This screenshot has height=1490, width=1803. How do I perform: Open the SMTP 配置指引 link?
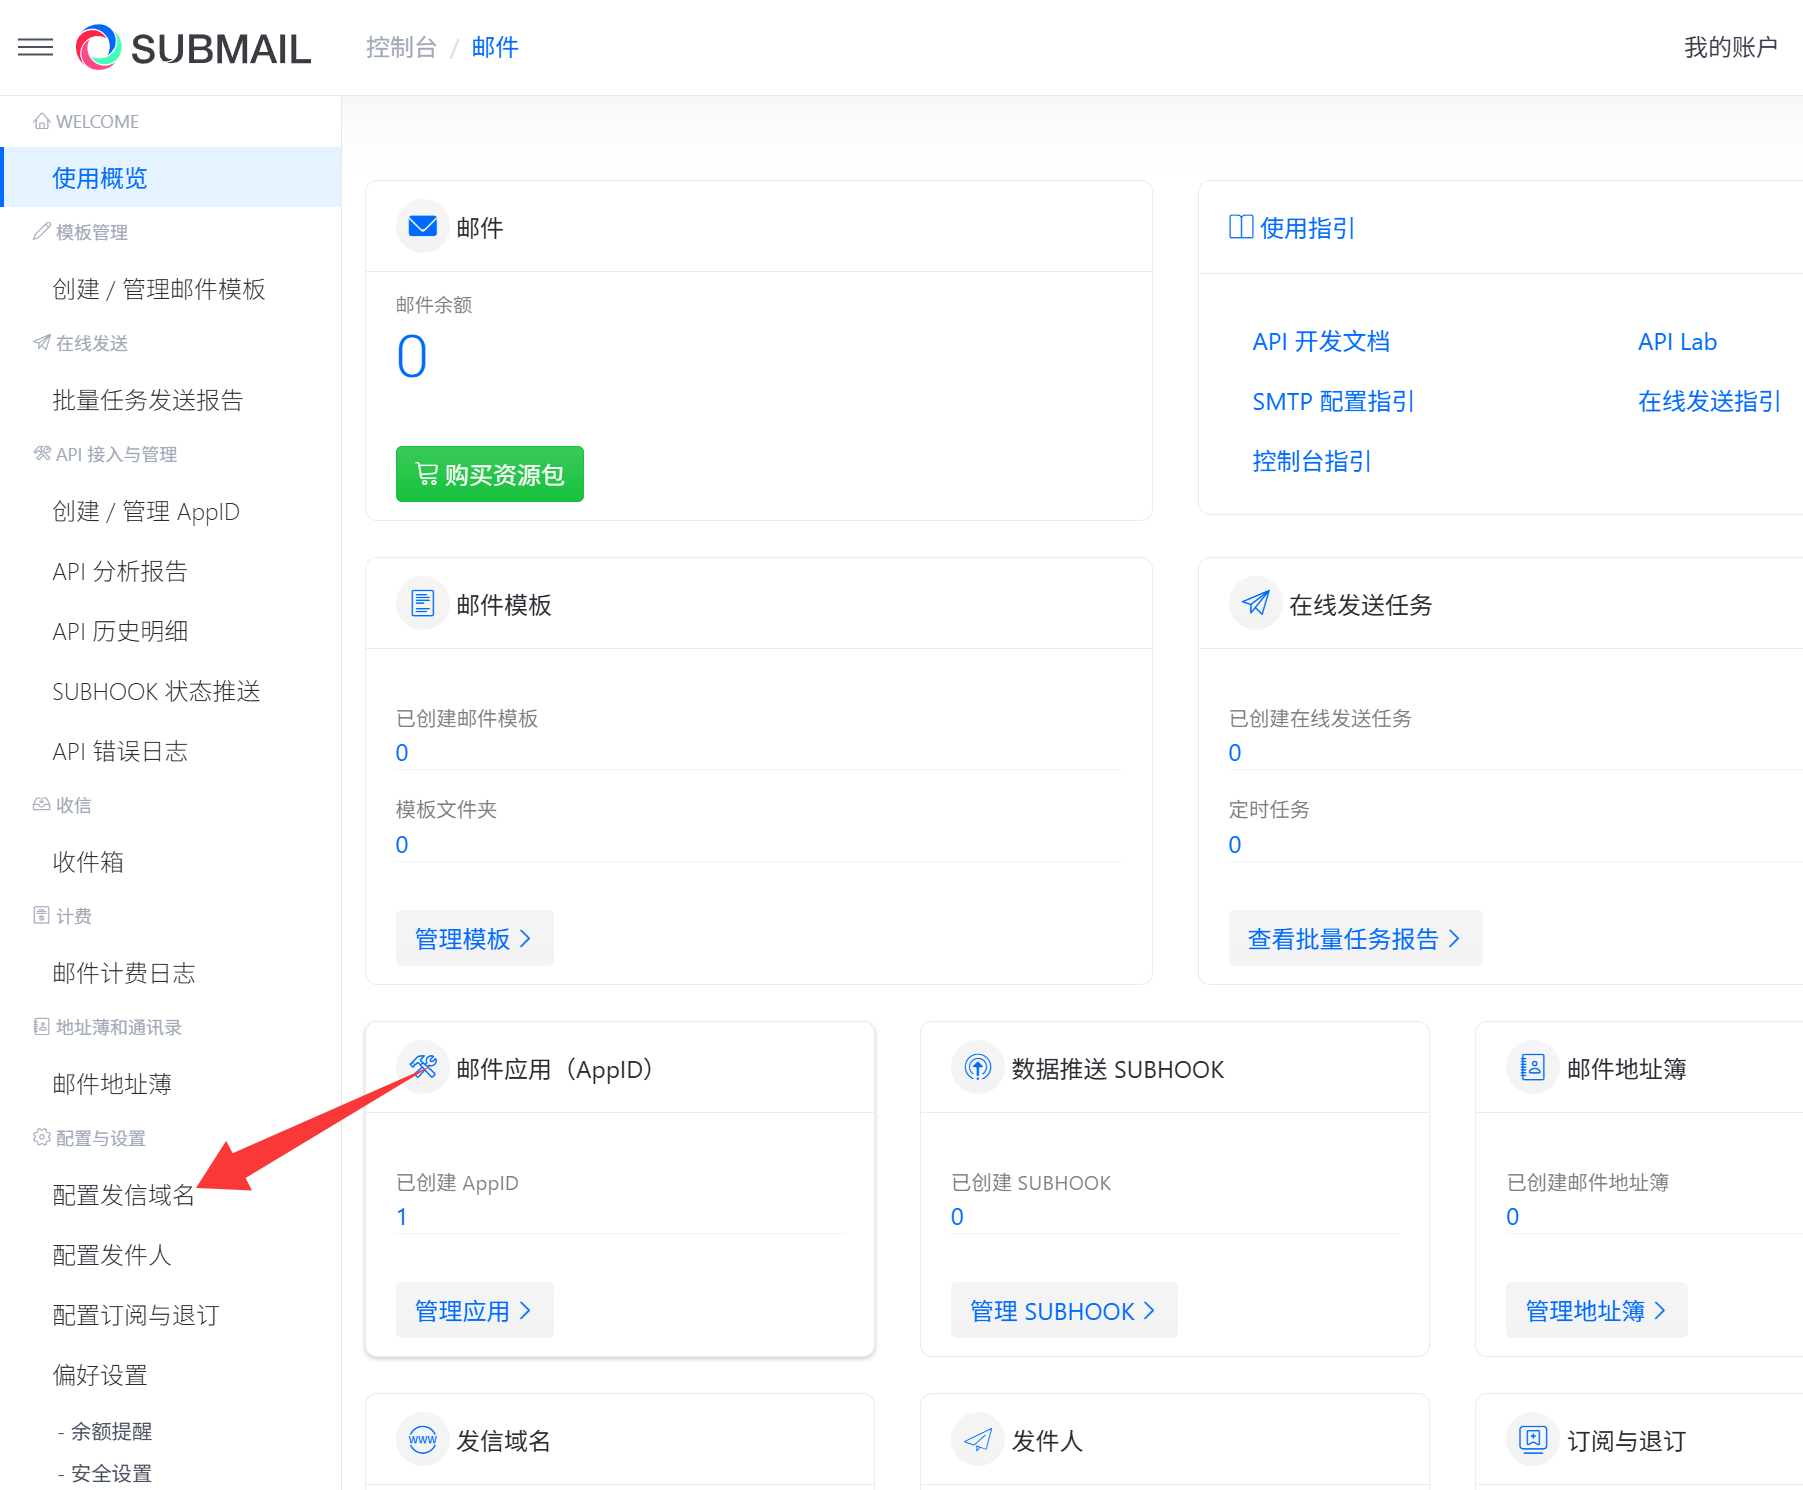tap(1332, 402)
